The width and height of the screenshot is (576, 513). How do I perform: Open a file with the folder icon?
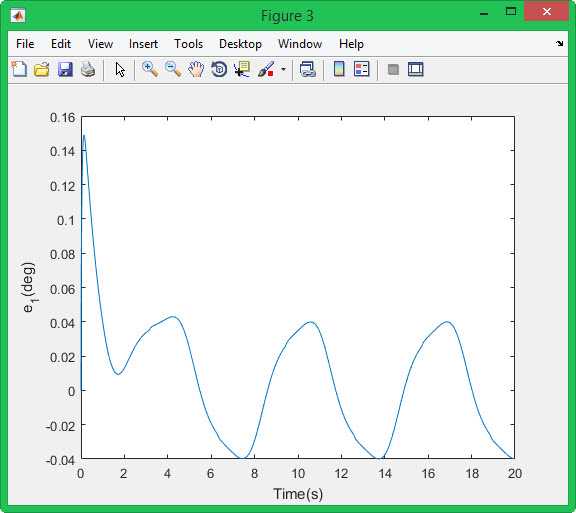coord(42,69)
